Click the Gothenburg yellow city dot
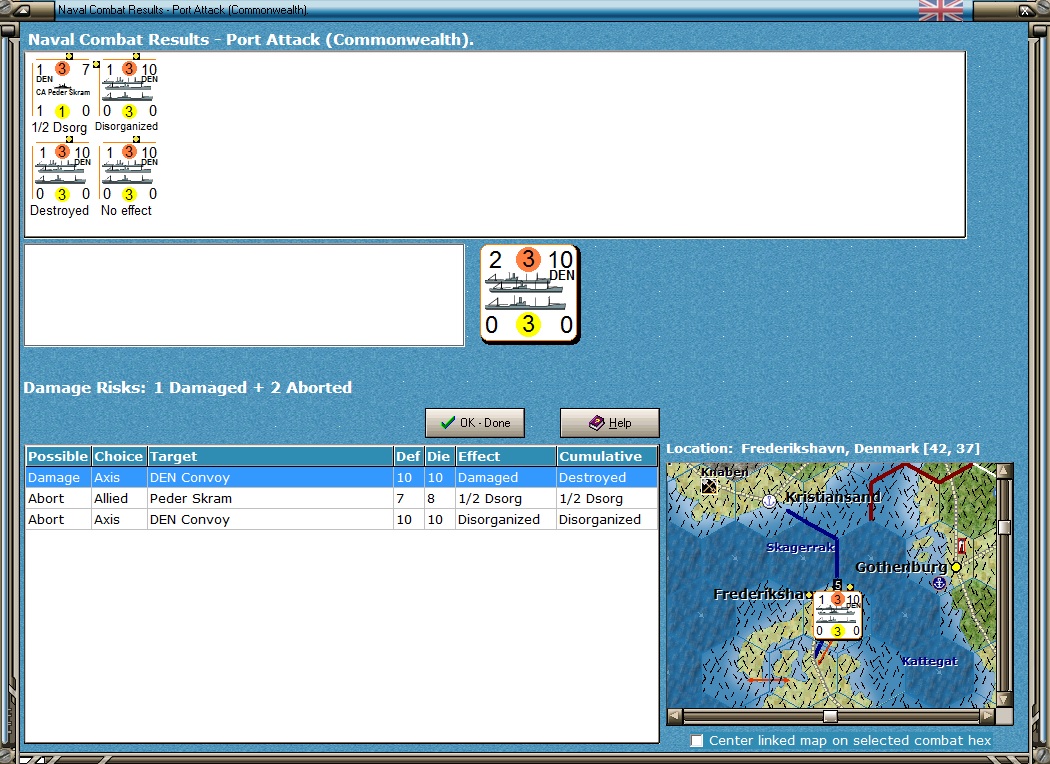The height and width of the screenshot is (764, 1050). 956,567
